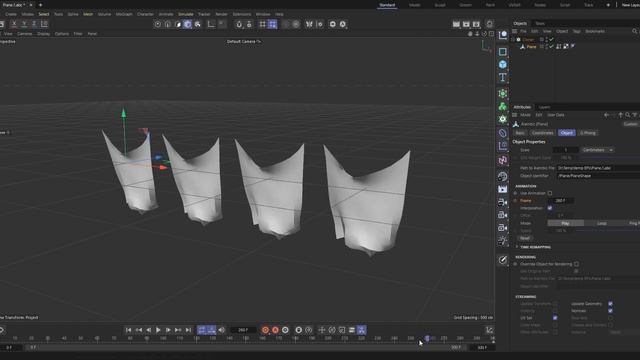The width and height of the screenshot is (640, 360).
Task: Select the Basic attribute tab
Action: point(520,133)
